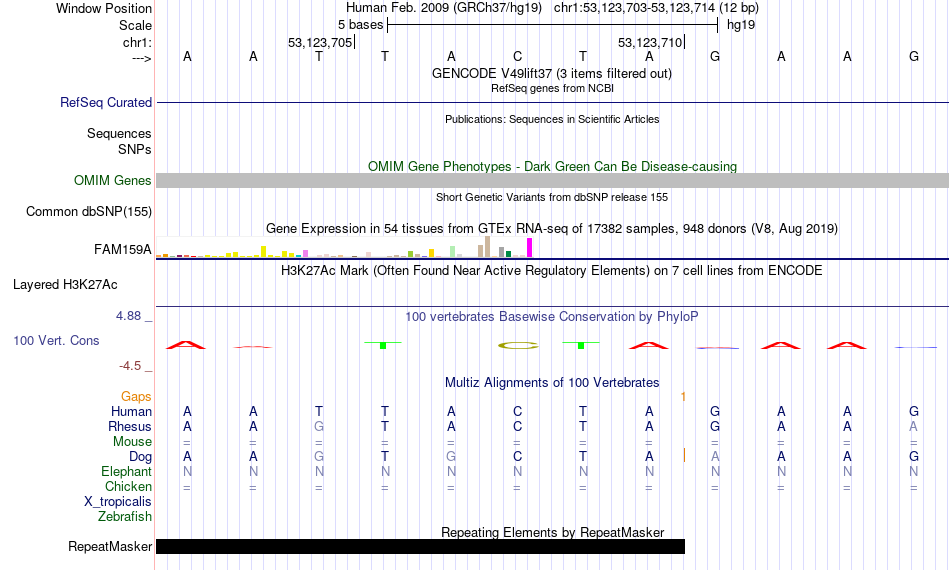Open the FAM159A GTEx gene label

click(122, 250)
